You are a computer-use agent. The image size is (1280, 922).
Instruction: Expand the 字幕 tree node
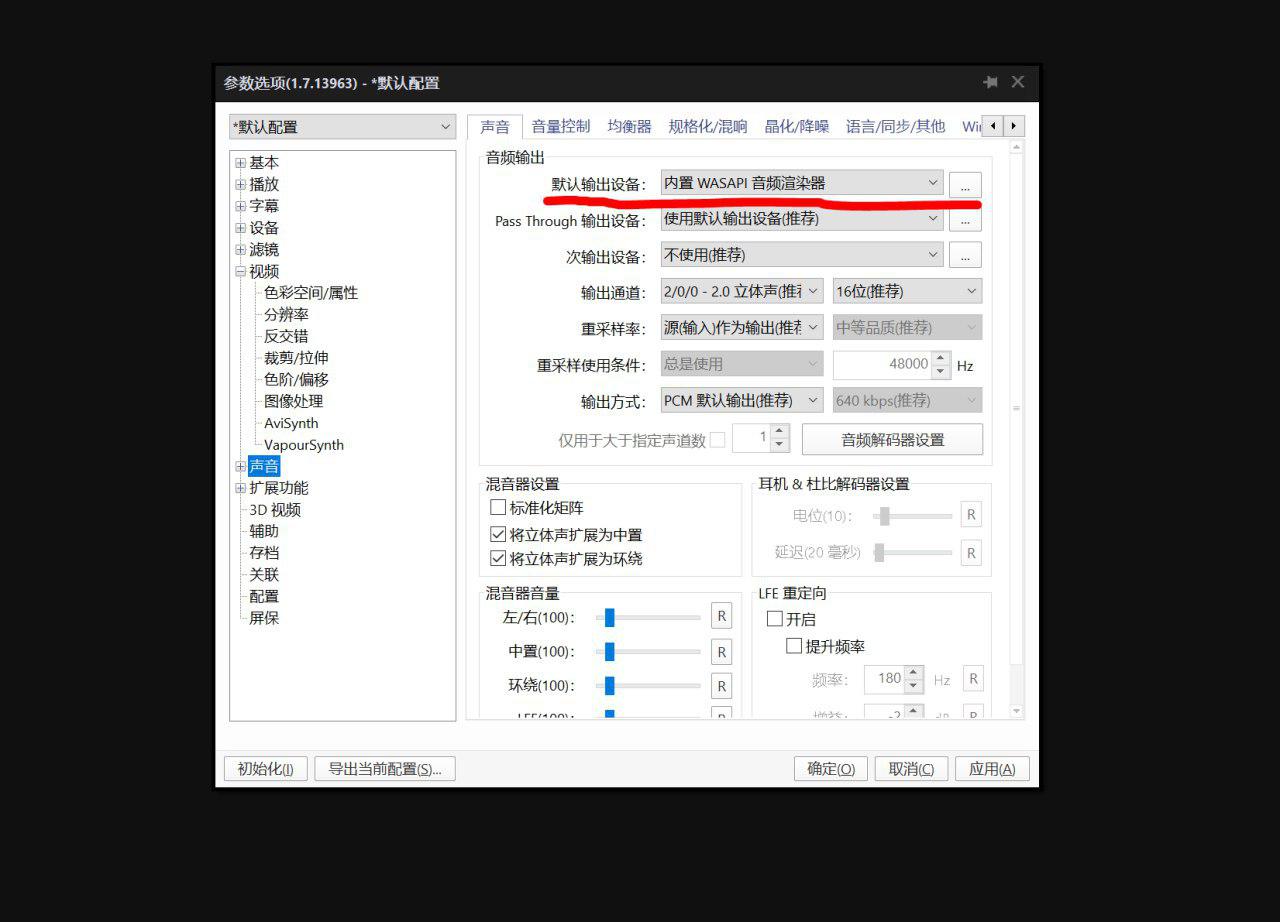click(x=240, y=206)
